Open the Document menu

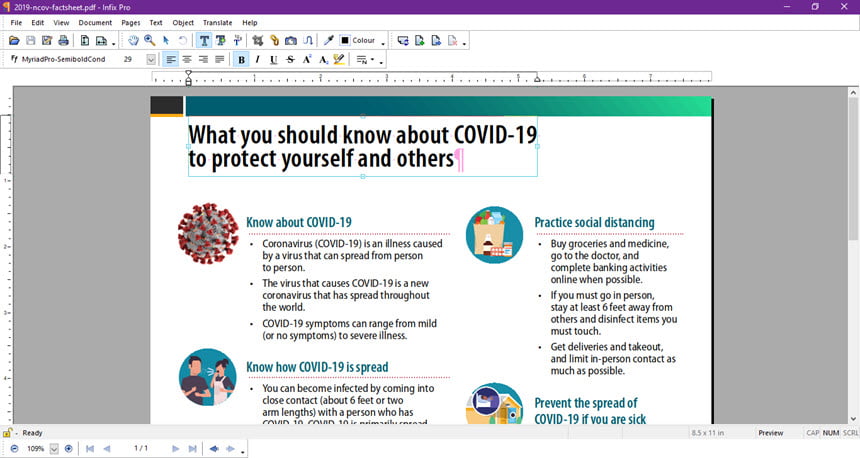pyautogui.click(x=95, y=22)
